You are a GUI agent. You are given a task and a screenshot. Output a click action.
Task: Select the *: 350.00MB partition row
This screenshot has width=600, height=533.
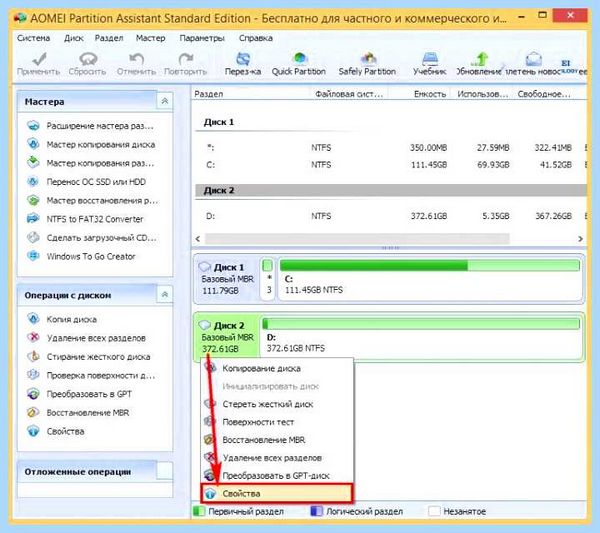click(x=391, y=148)
